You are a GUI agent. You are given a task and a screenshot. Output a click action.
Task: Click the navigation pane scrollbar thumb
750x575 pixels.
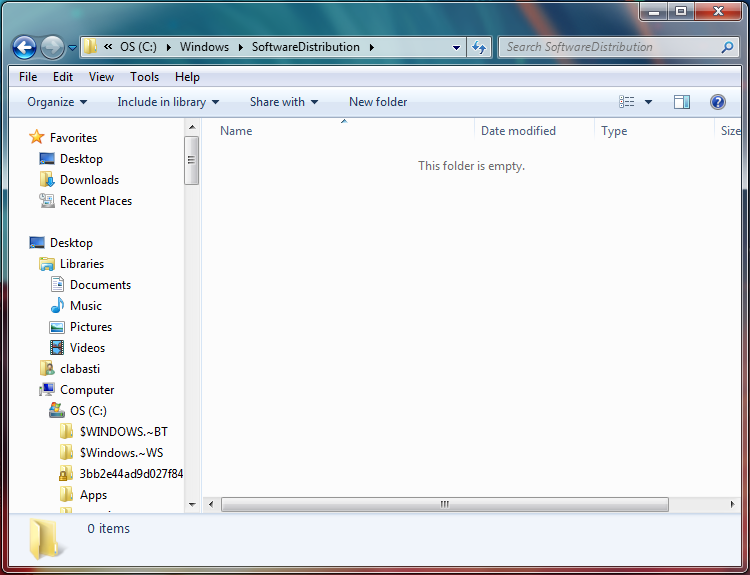coord(192,160)
